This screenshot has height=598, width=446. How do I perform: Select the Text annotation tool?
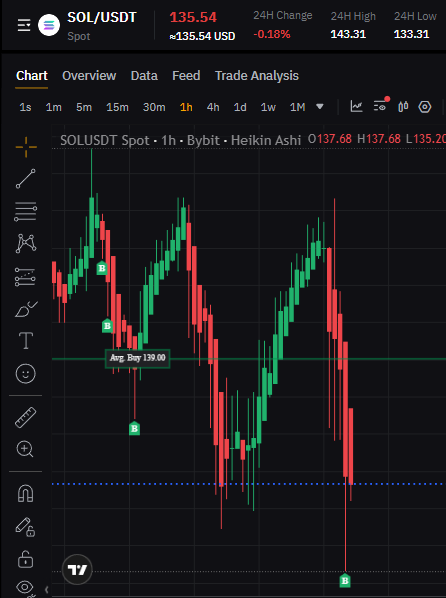coord(26,341)
